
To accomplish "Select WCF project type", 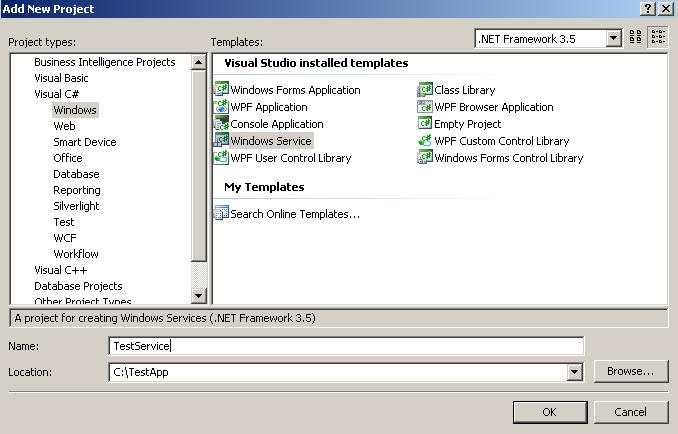I will pos(65,238).
